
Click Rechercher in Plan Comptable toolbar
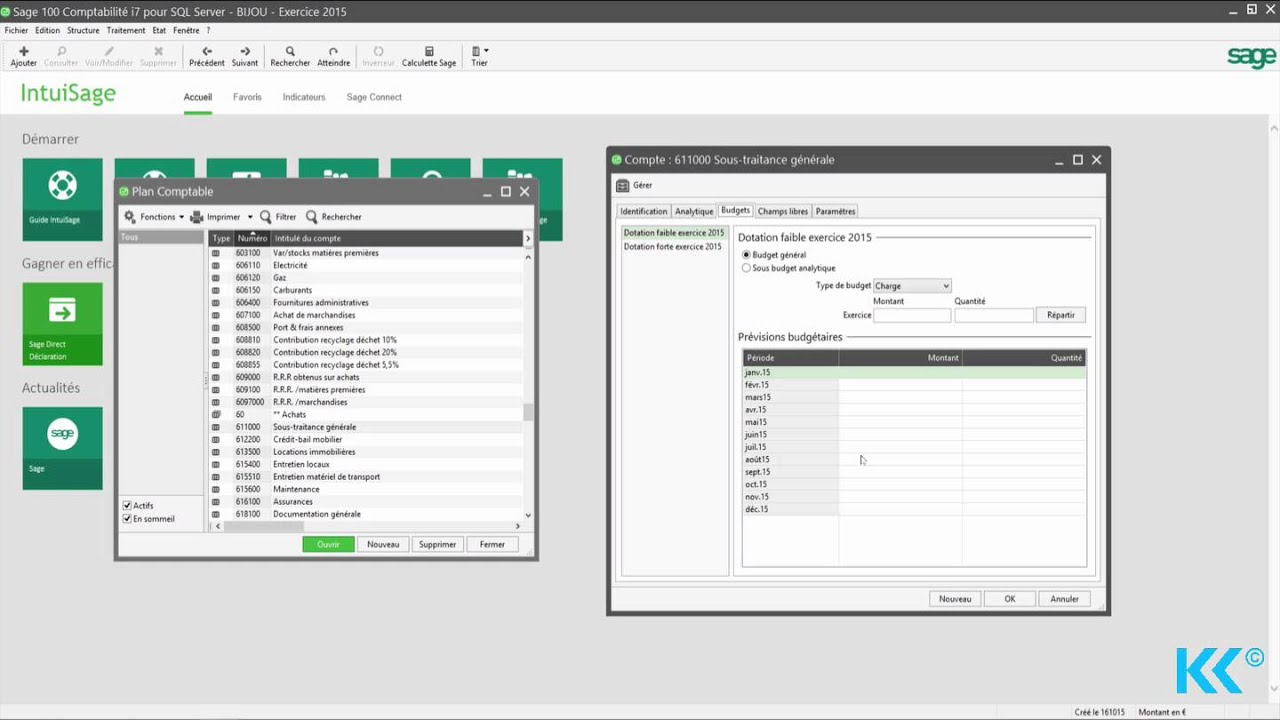[x=334, y=217]
